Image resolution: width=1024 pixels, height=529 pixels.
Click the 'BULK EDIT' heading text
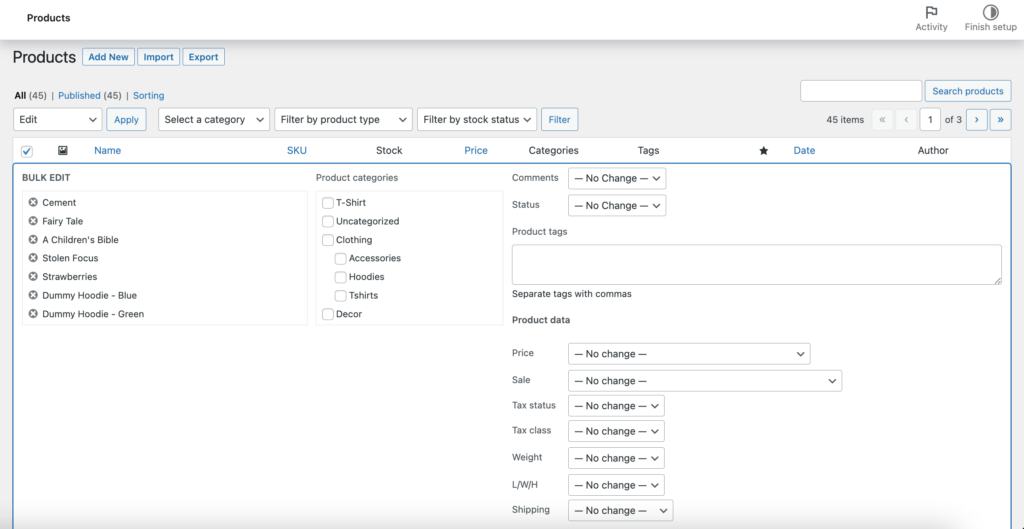tap(46, 177)
